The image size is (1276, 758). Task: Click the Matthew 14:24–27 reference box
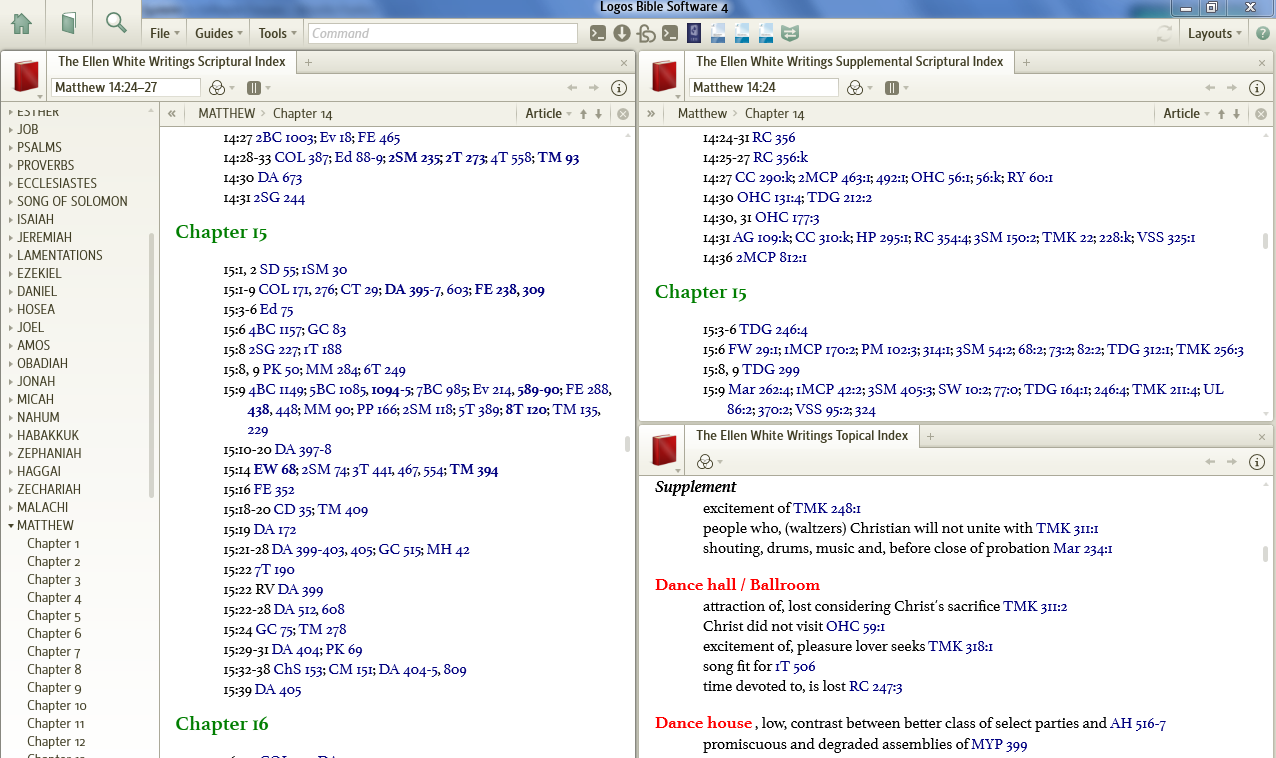pyautogui.click(x=126, y=88)
